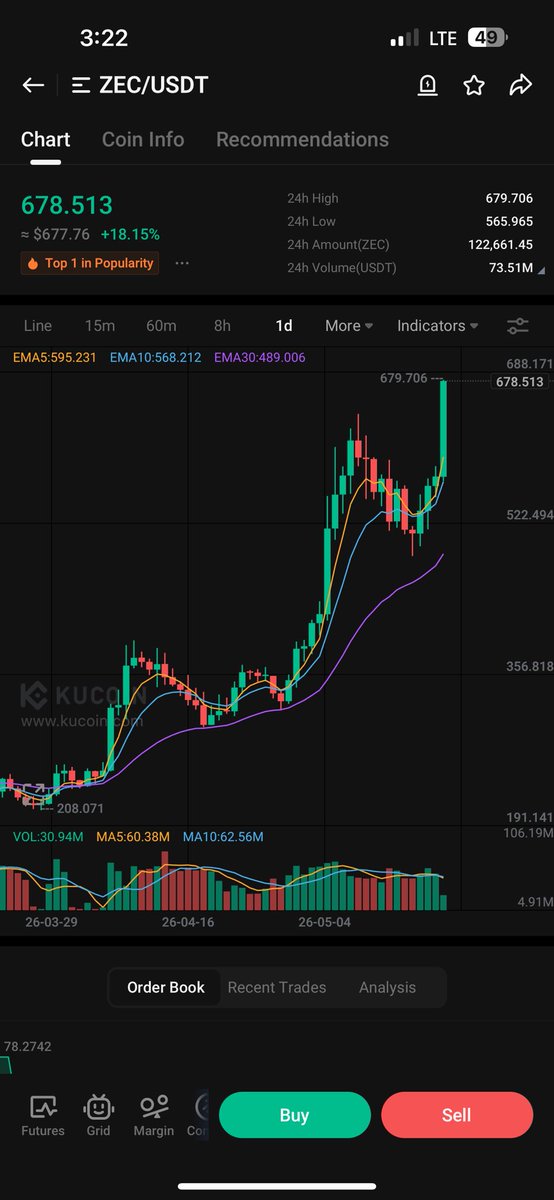Tap the +18.15% change value
Image resolution: width=554 pixels, height=1200 pixels.
[130, 234]
